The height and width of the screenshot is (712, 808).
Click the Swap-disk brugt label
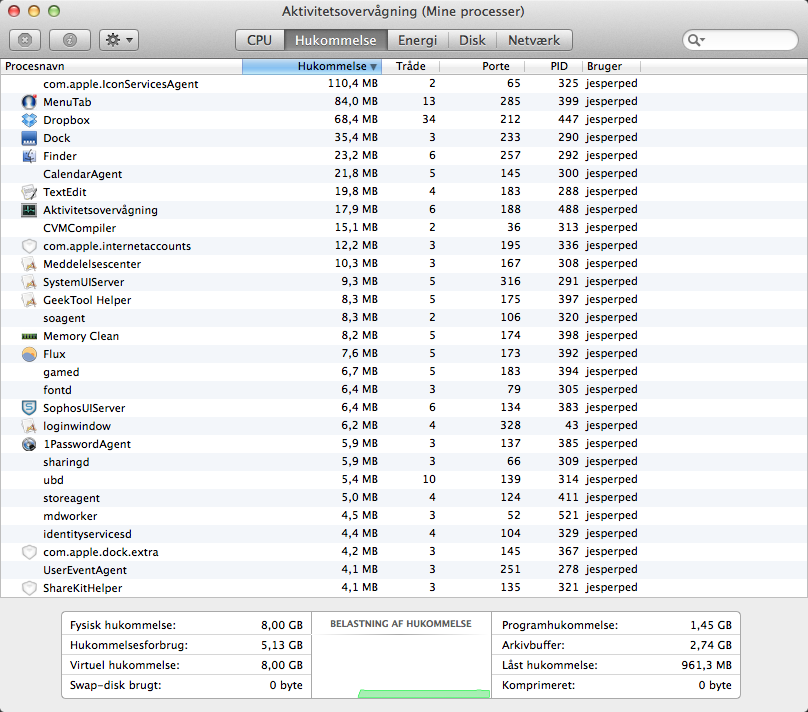(x=115, y=685)
